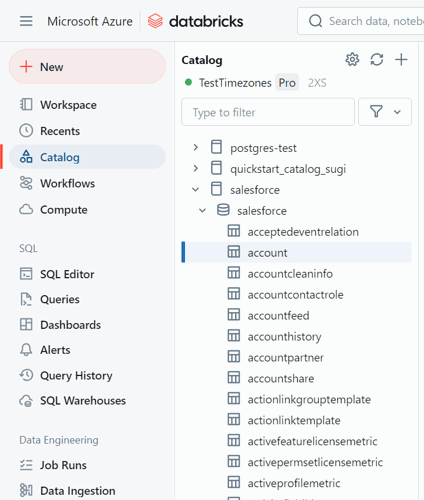This screenshot has width=424, height=500.
Task: Click the salesforce schema database icon
Action: coord(223,210)
